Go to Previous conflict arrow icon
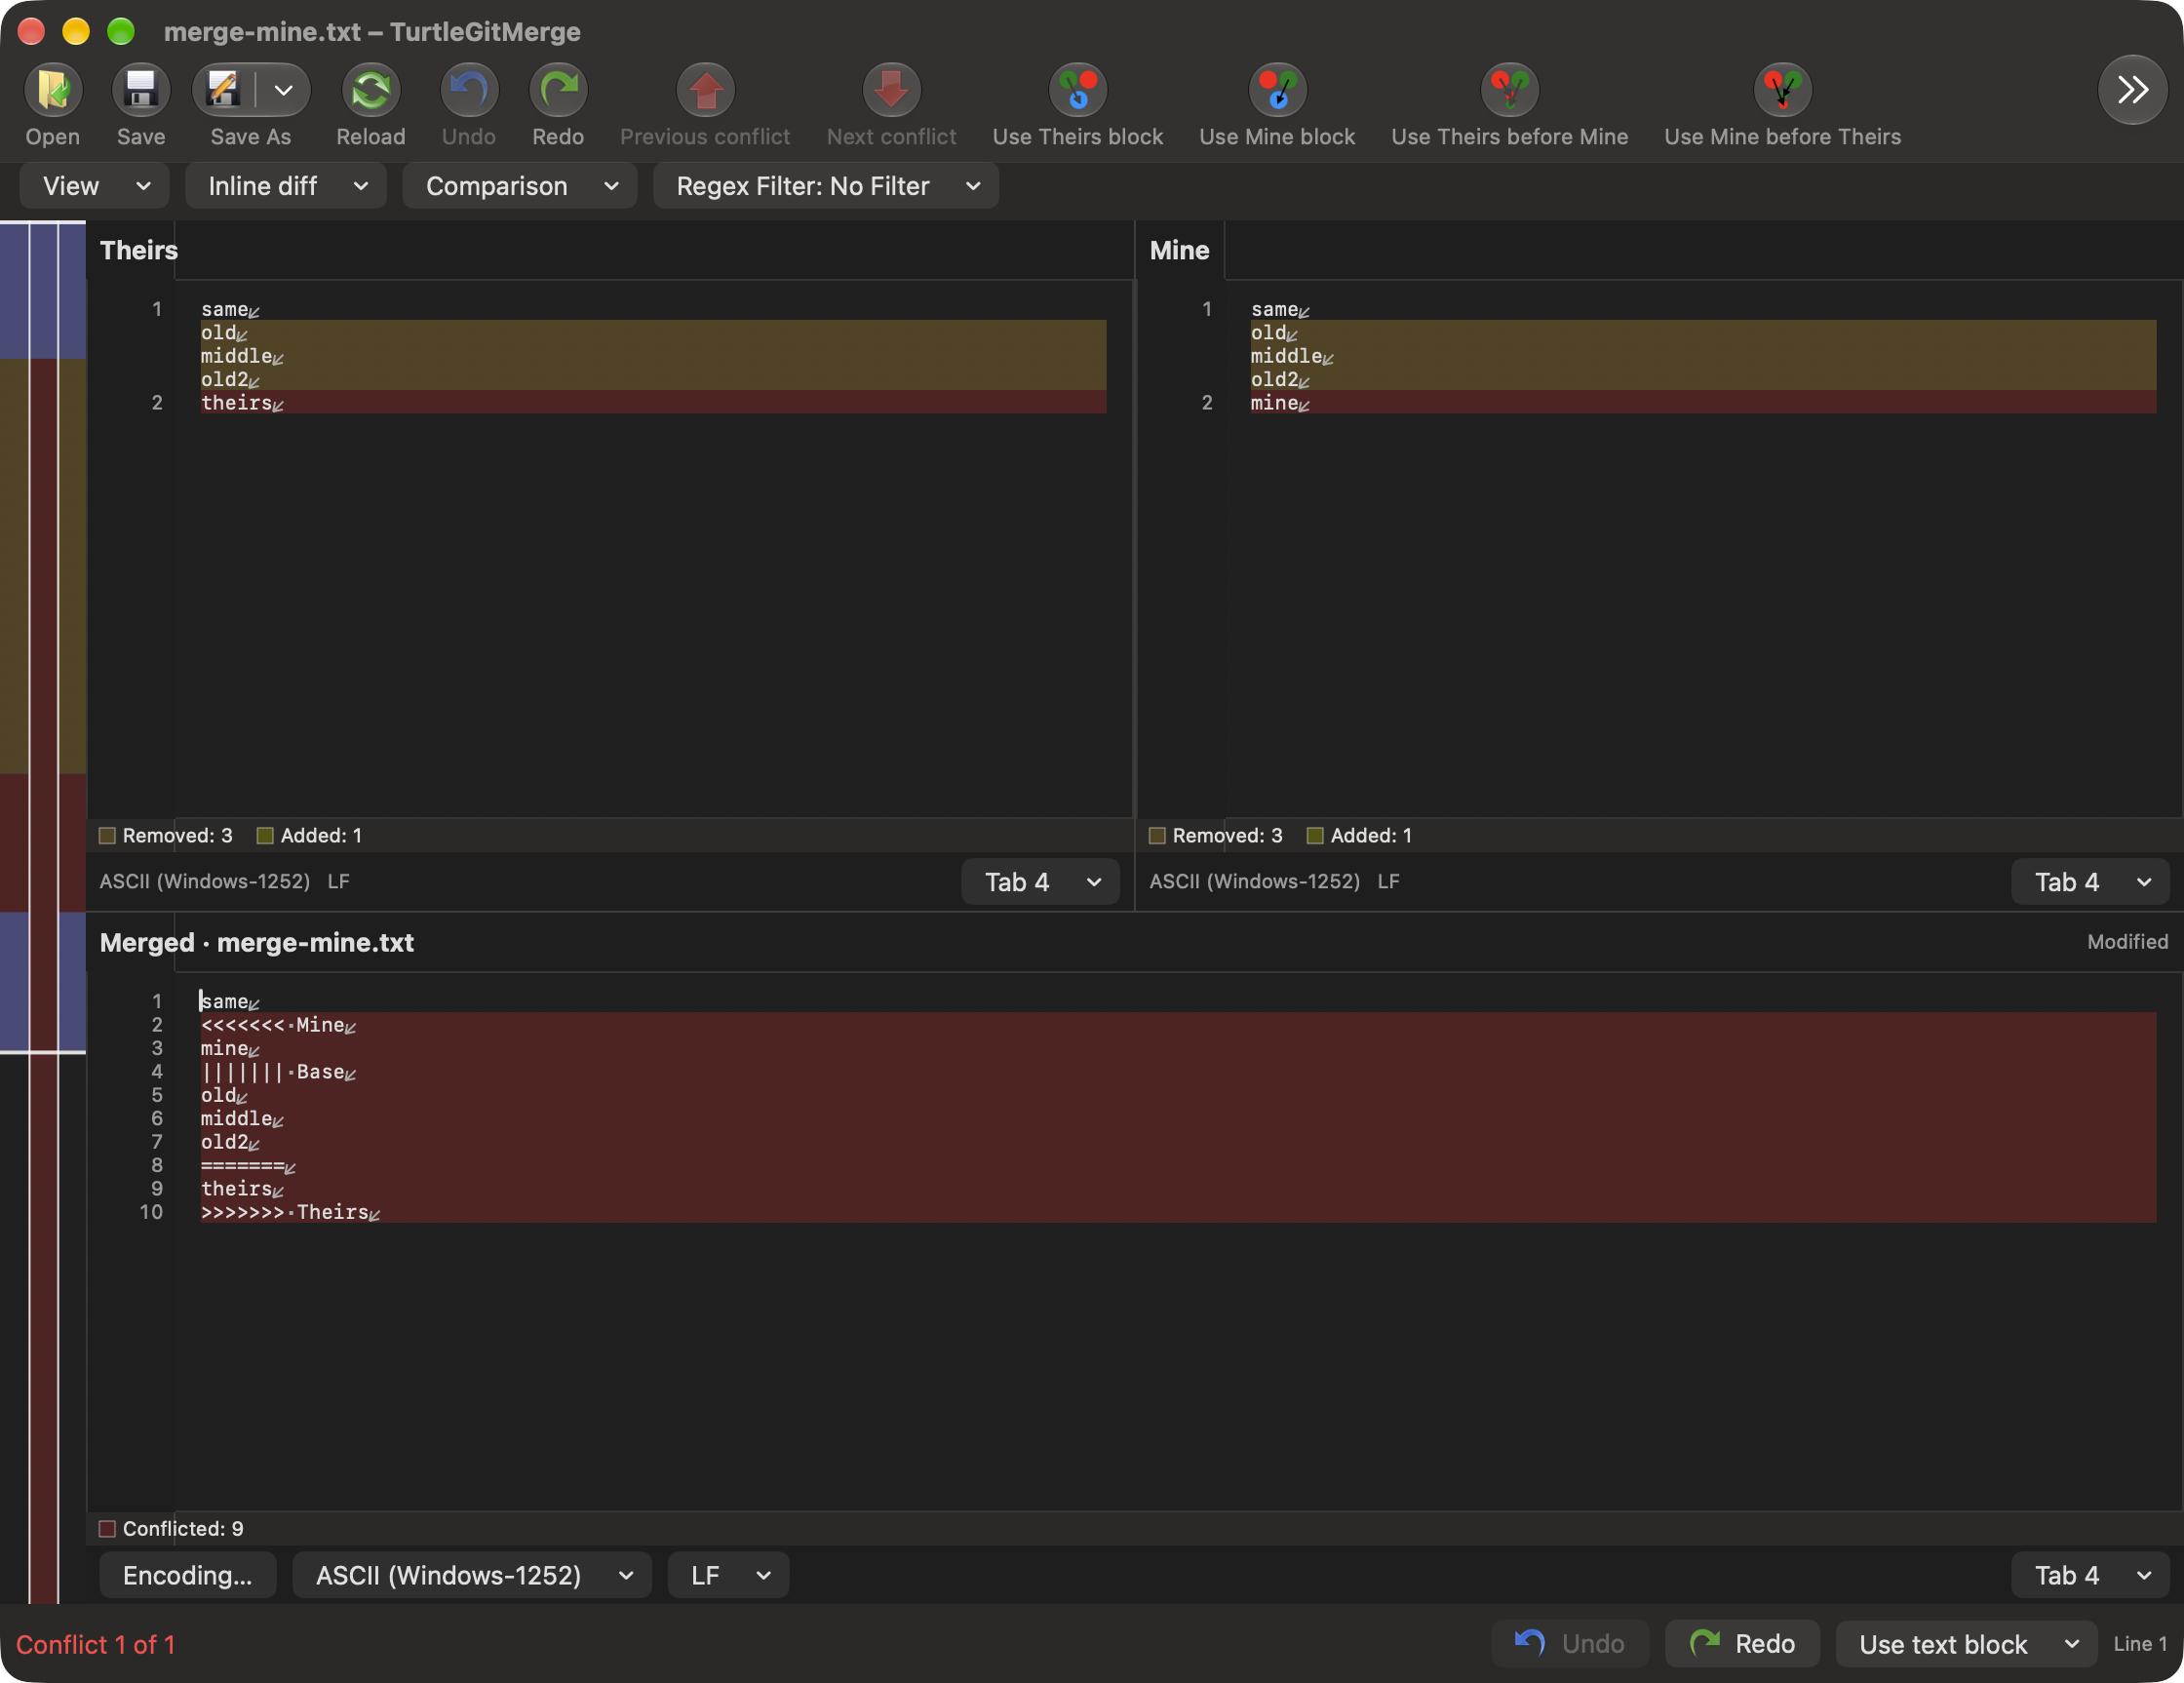 point(705,90)
